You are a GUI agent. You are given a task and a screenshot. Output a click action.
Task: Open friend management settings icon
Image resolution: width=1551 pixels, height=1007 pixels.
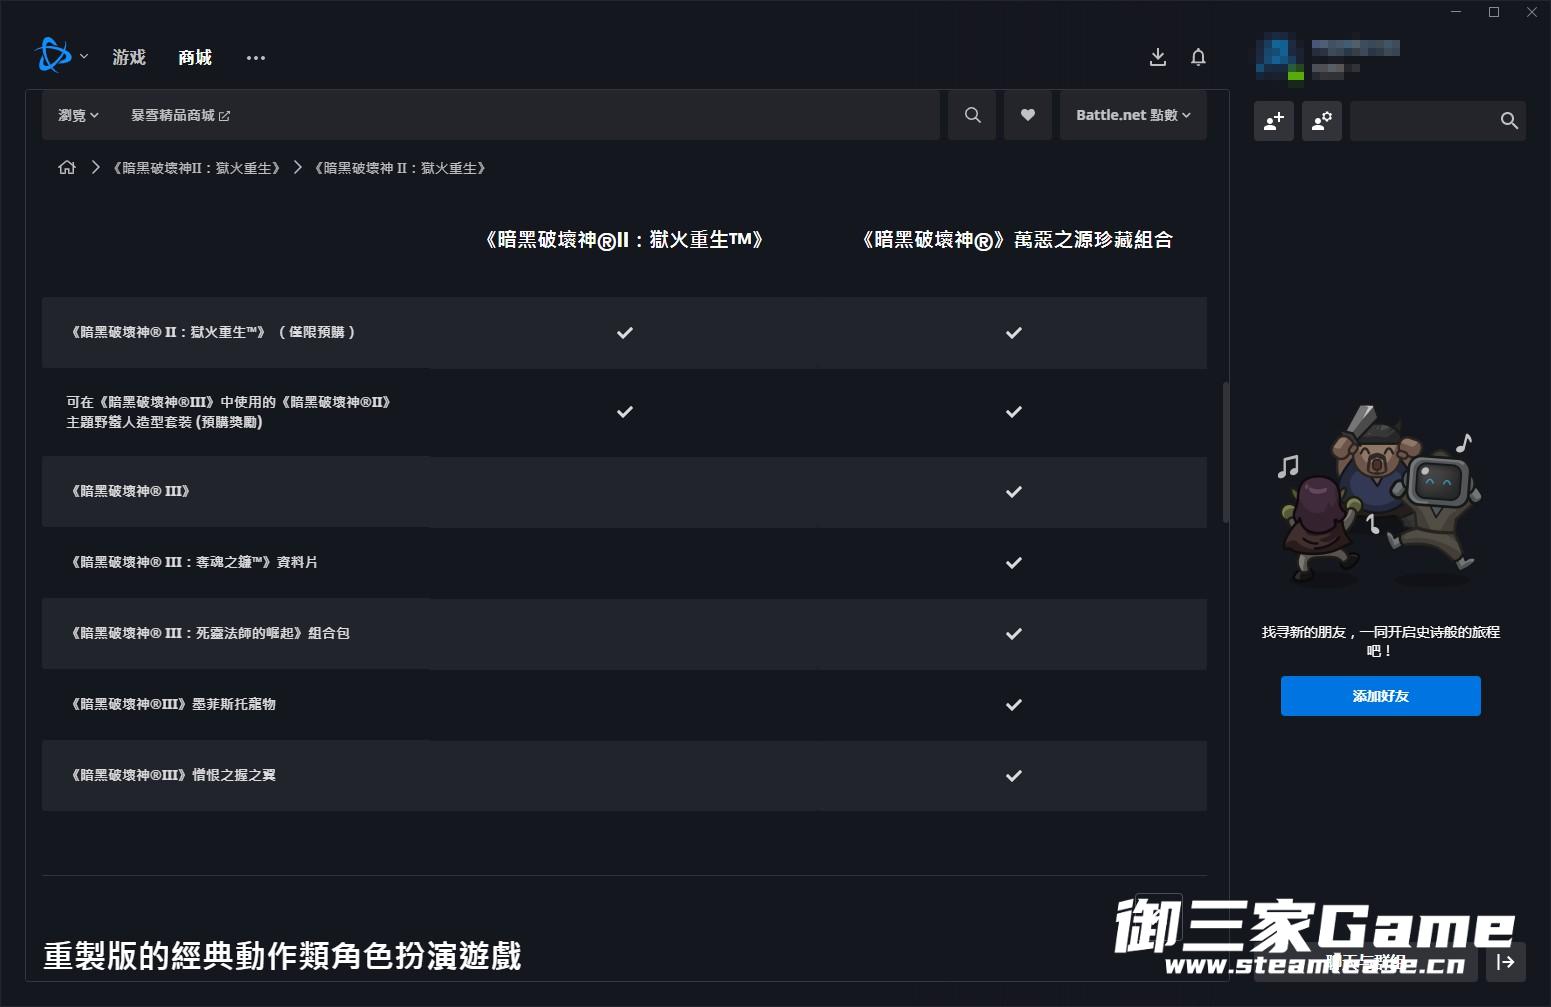coord(1321,121)
